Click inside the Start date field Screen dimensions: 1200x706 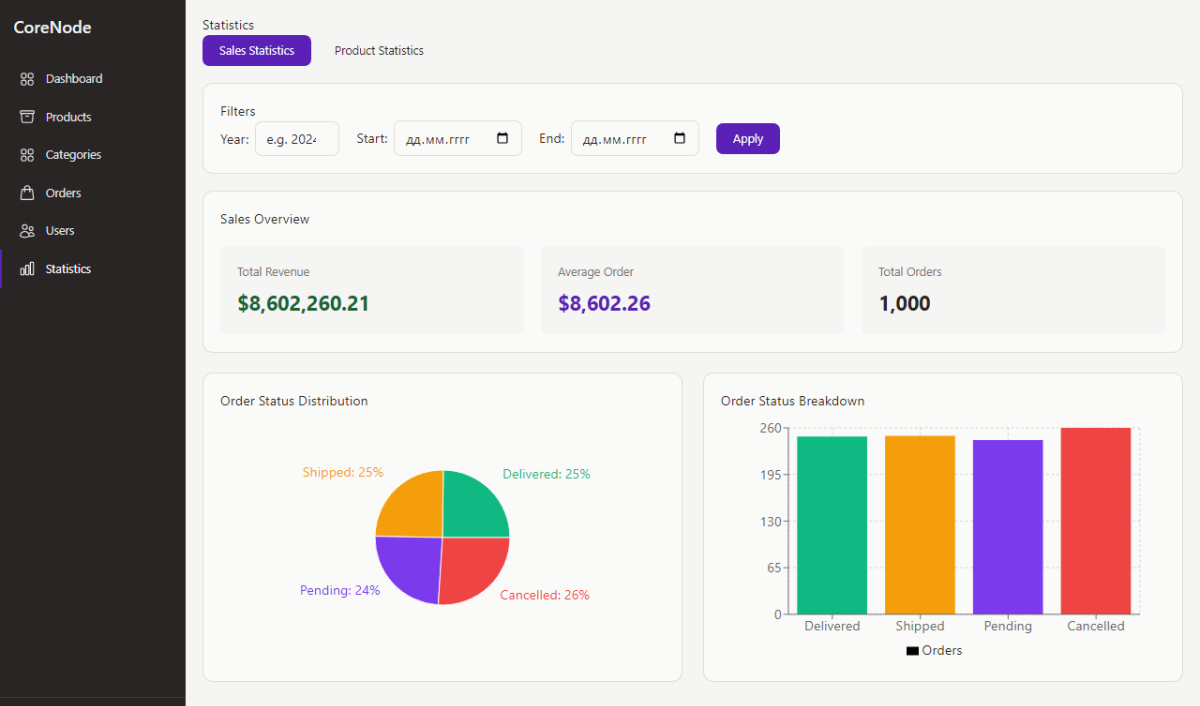point(438,139)
